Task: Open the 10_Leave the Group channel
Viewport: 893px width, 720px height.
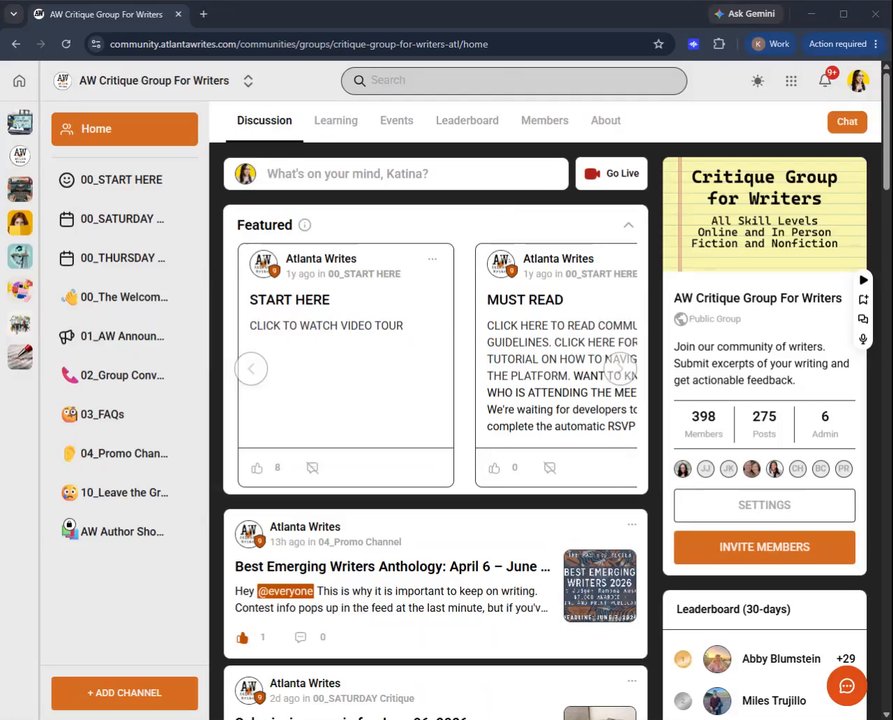Action: click(x=125, y=493)
